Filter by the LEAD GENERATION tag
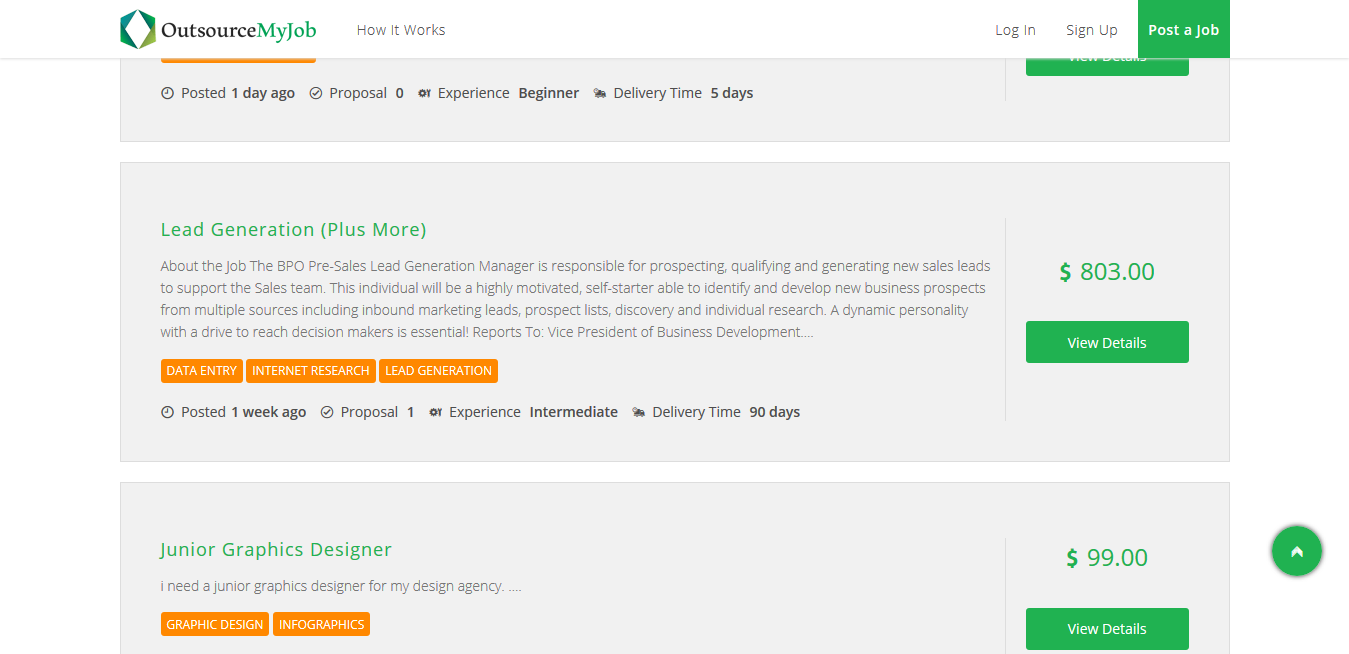Viewport: 1349px width, 654px height. (438, 371)
